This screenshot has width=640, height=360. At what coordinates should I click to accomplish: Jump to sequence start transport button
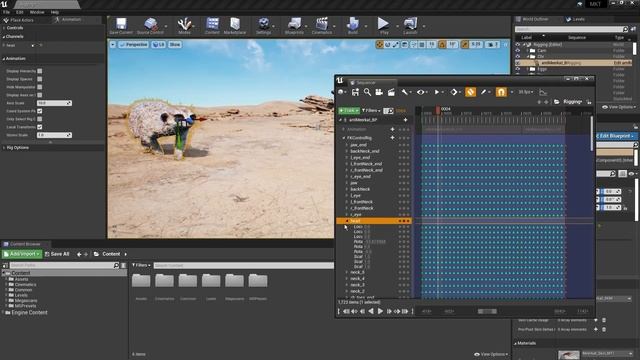coord(346,311)
